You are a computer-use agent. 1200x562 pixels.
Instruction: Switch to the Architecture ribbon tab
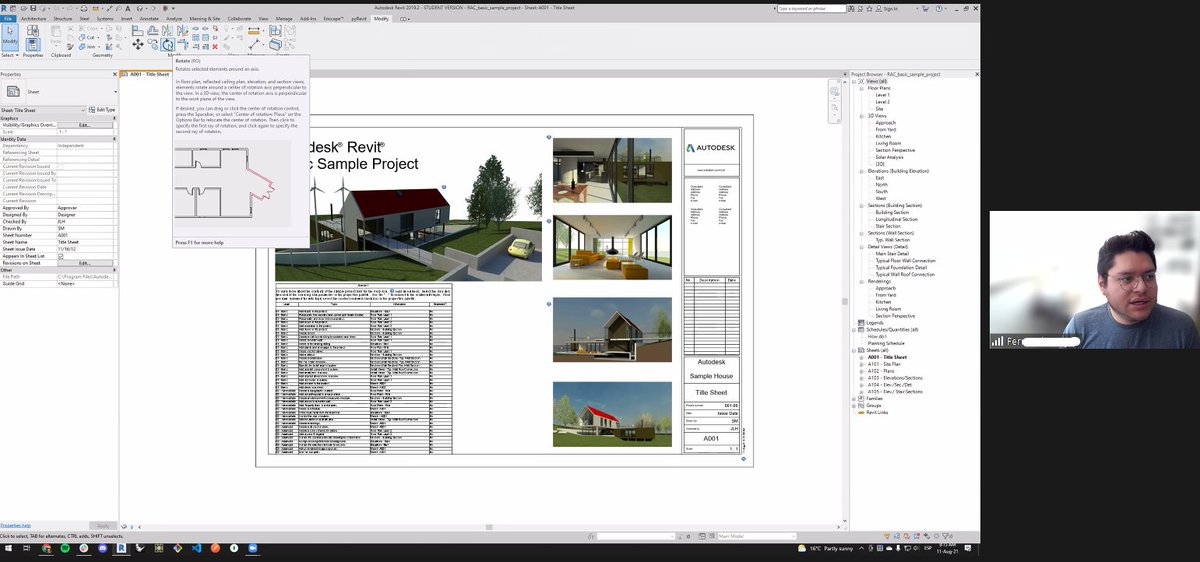click(33, 18)
